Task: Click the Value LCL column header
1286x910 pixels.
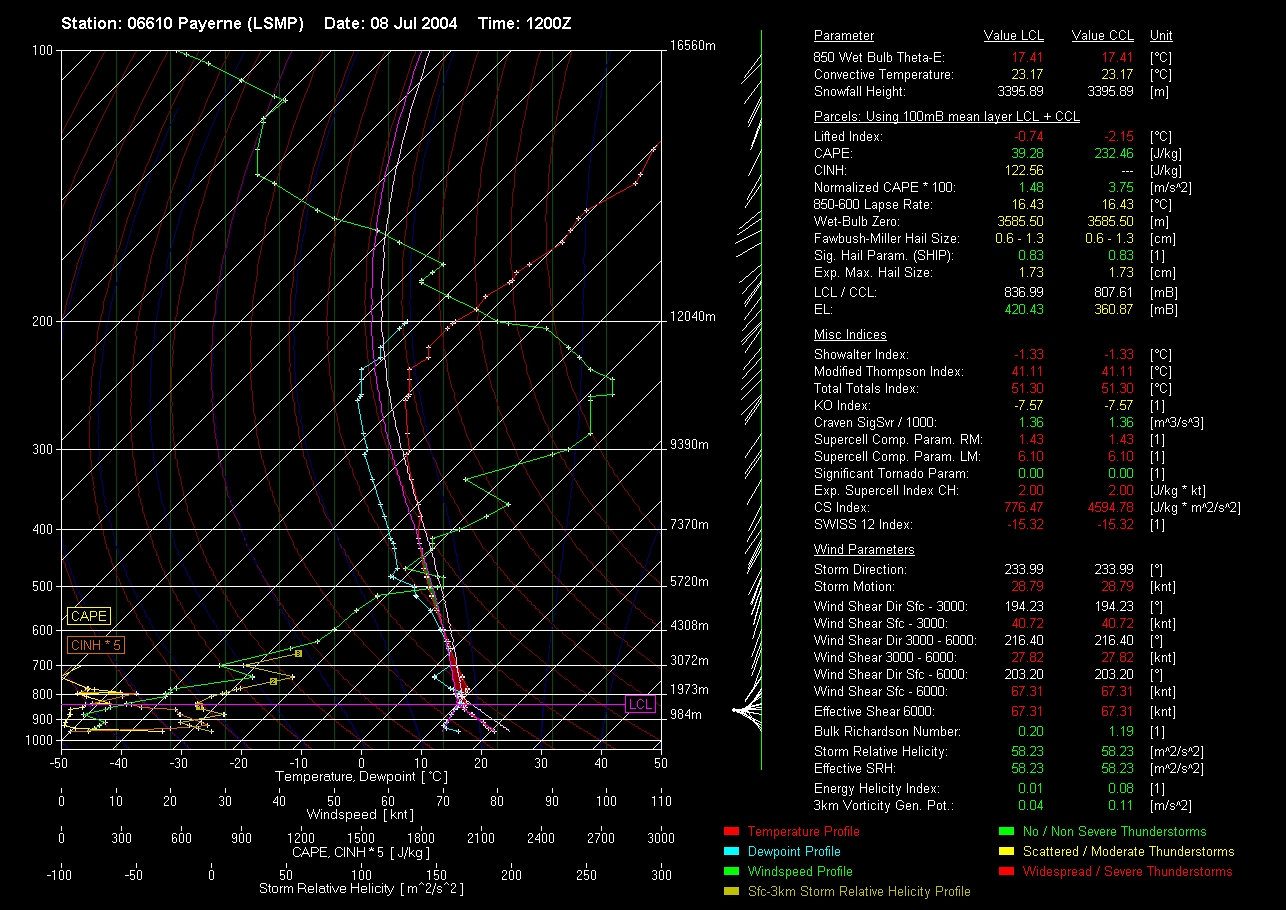Action: [x=1014, y=36]
